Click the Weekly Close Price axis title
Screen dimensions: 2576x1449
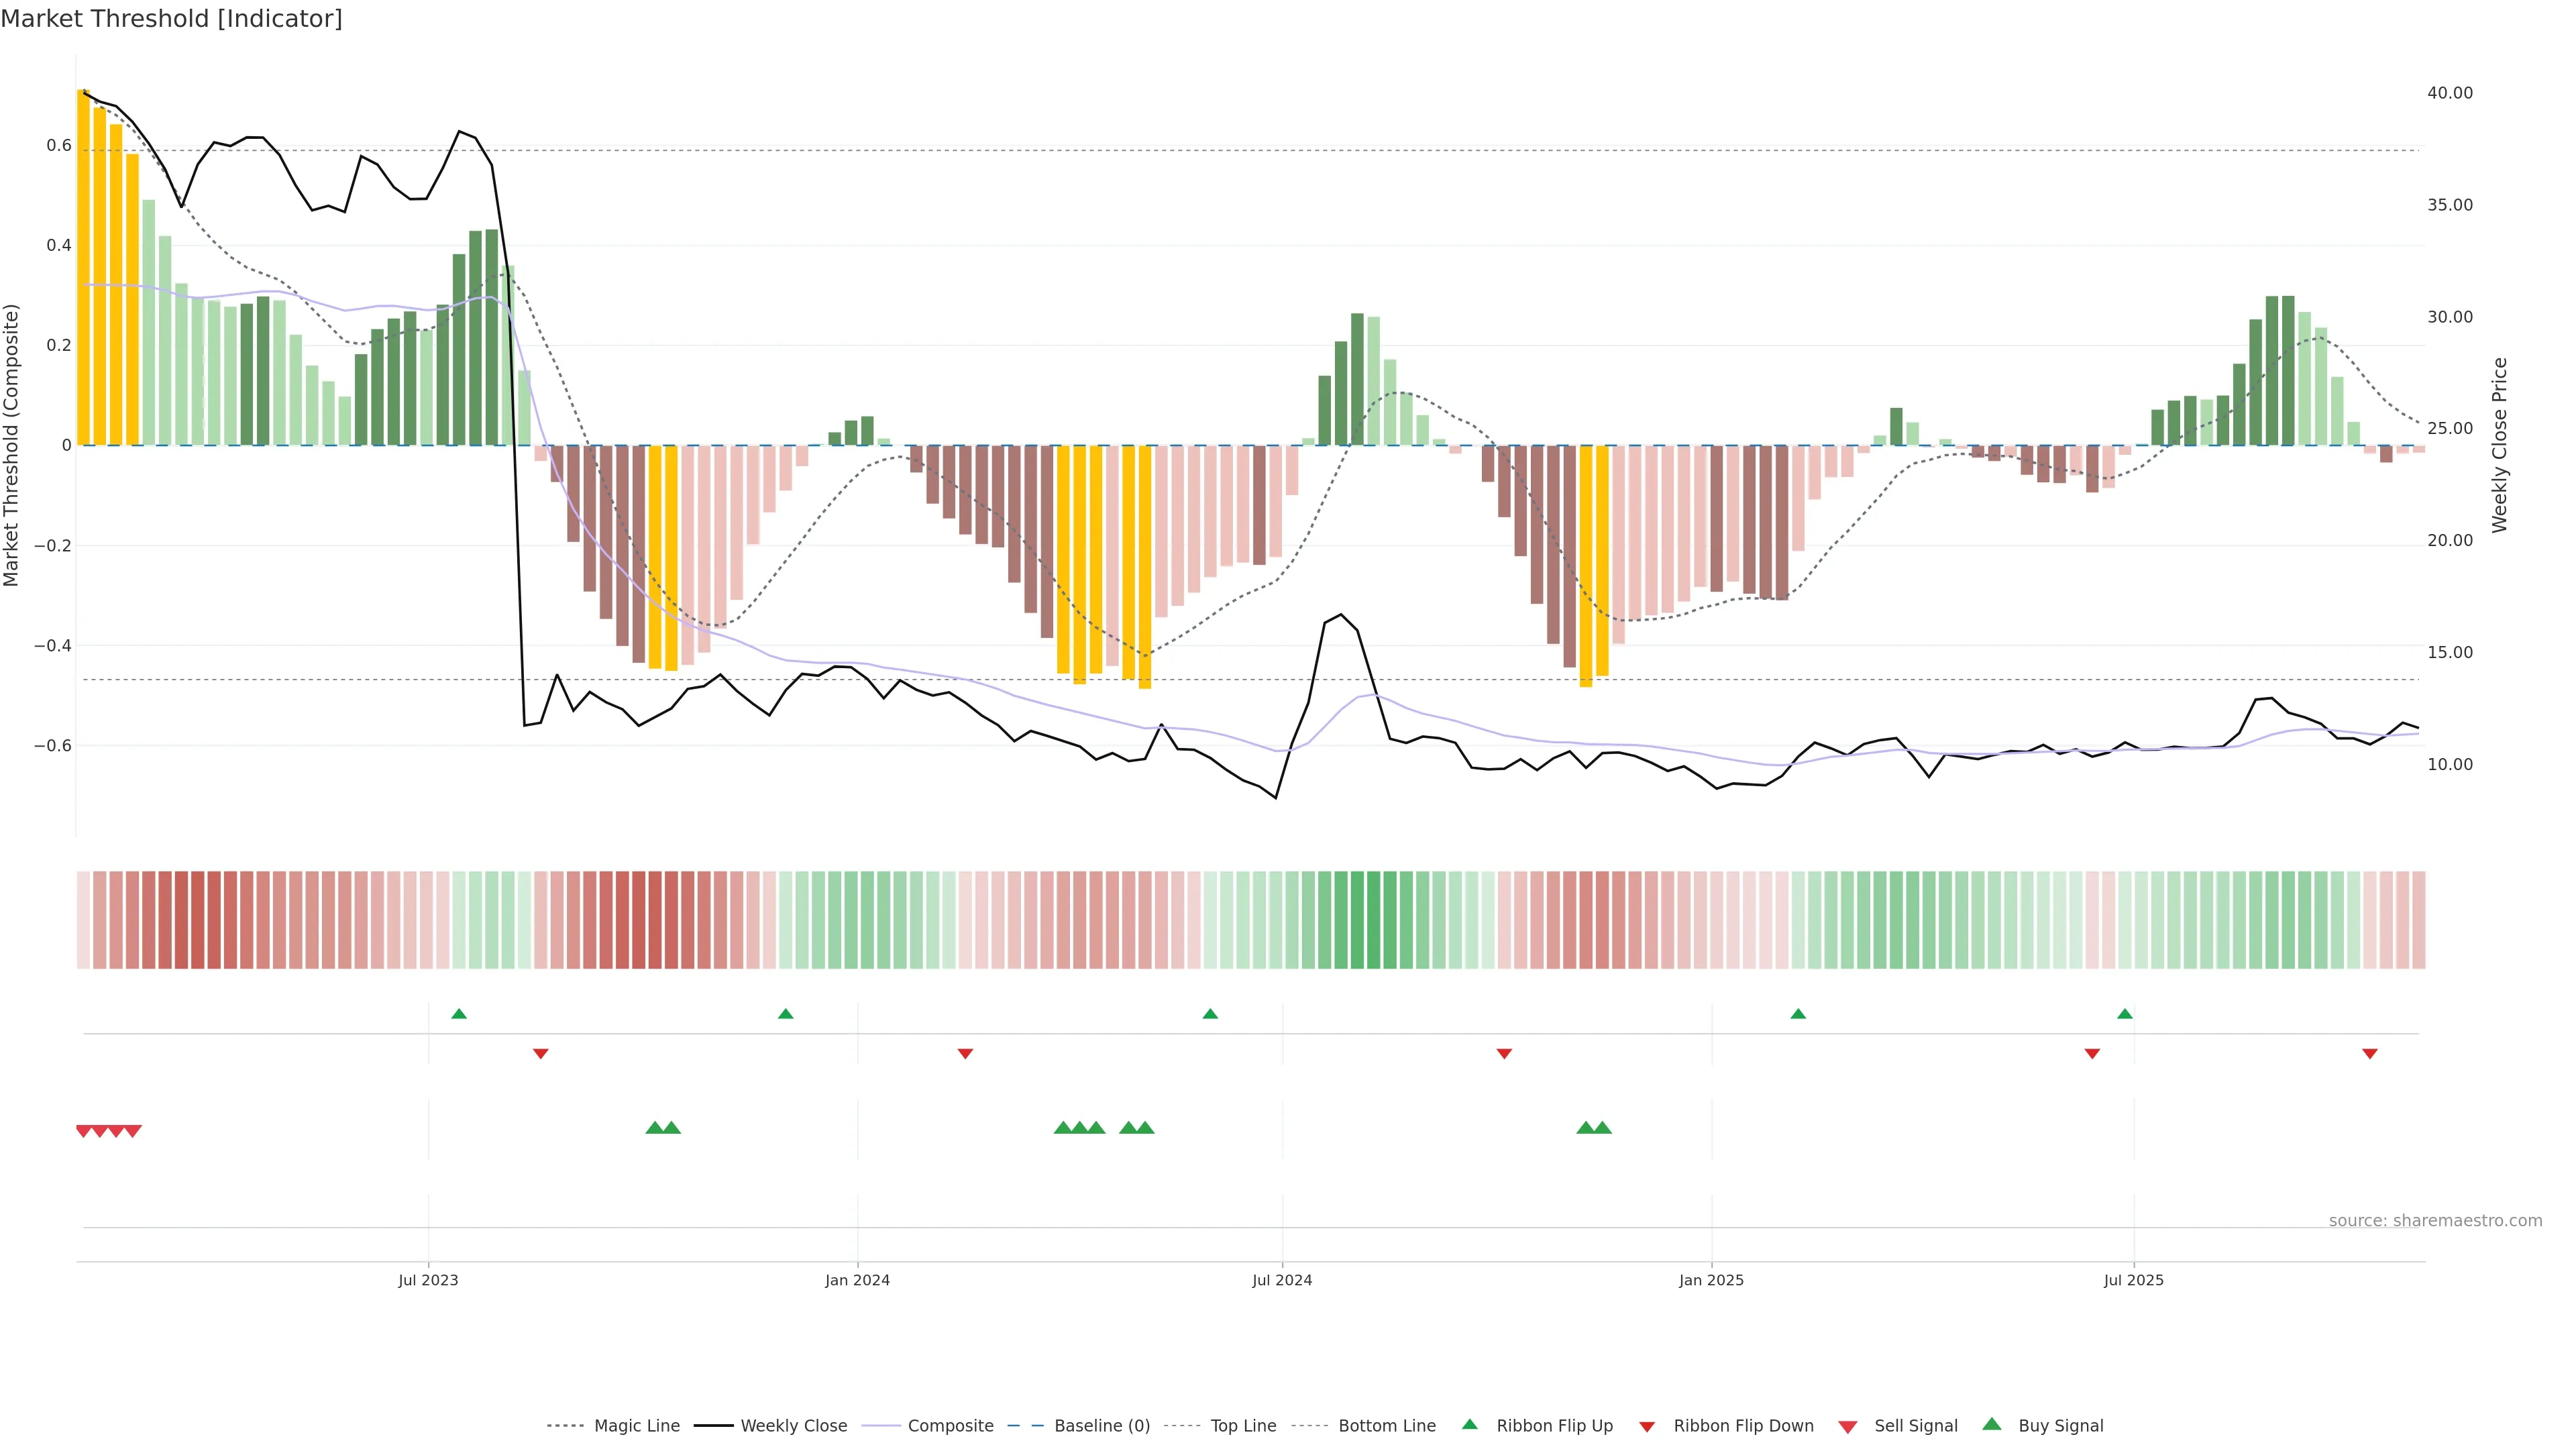pos(2499,445)
